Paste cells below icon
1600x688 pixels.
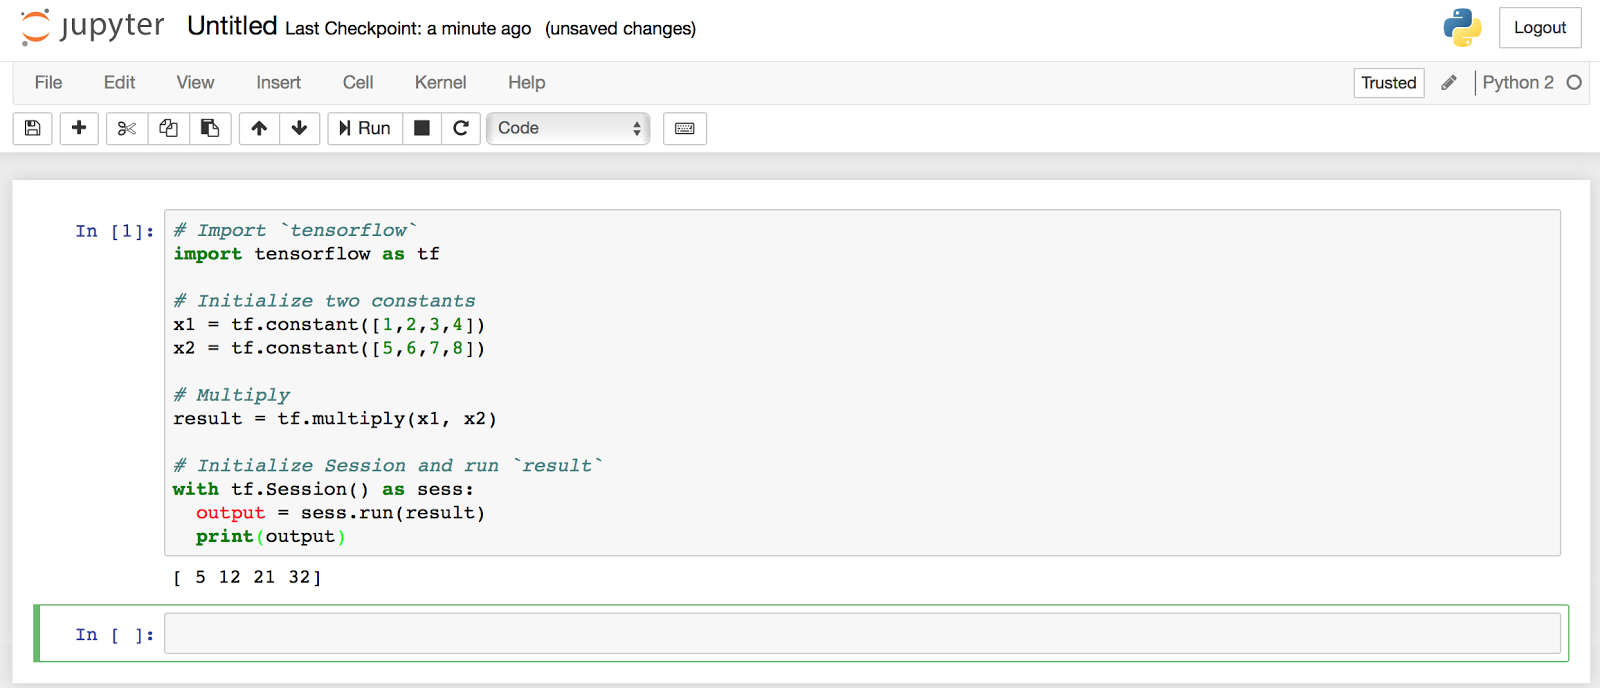pos(210,128)
